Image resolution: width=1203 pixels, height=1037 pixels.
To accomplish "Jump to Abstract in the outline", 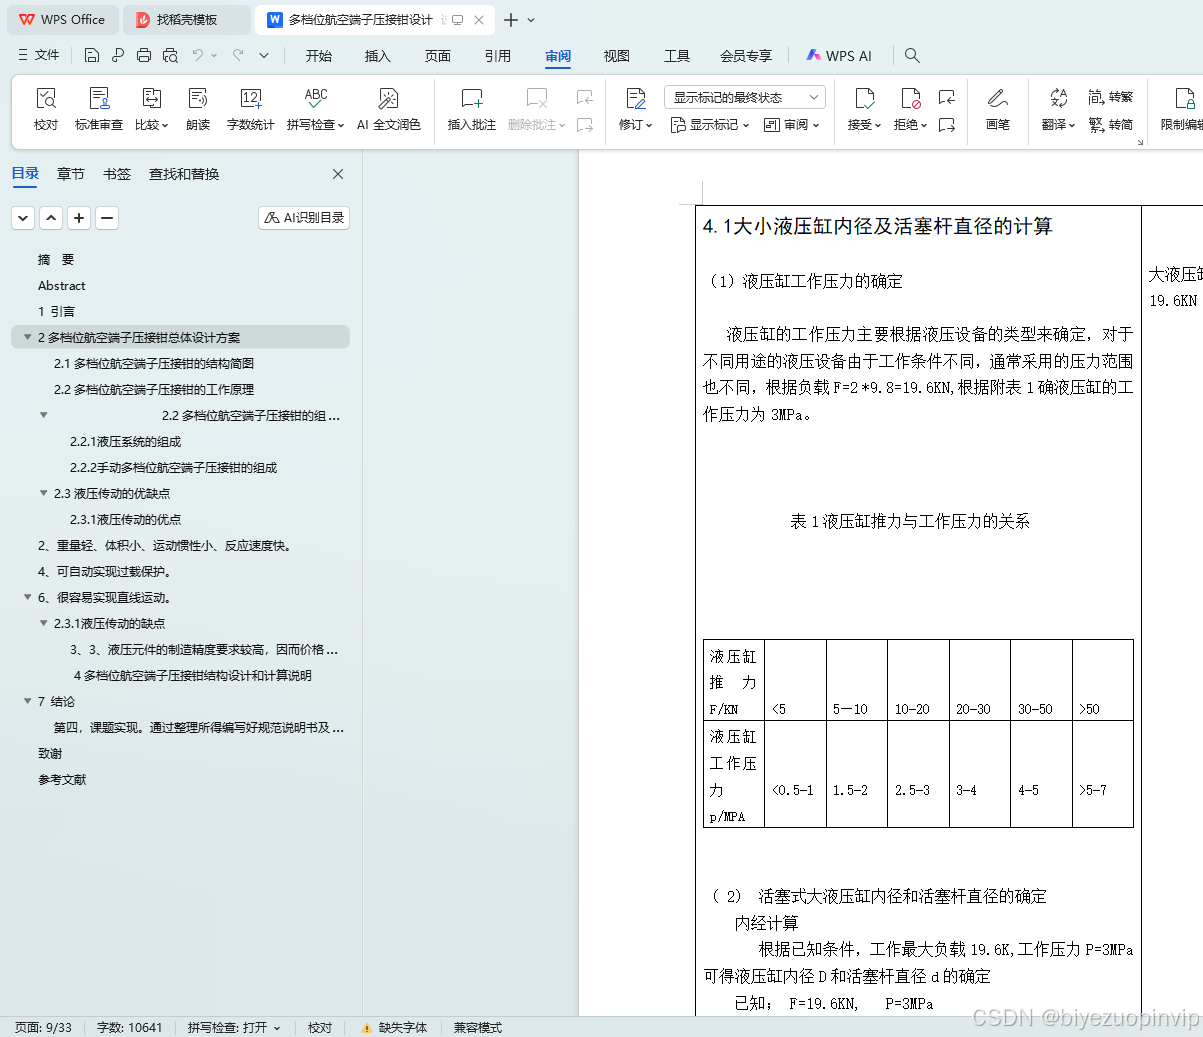I will 62,285.
